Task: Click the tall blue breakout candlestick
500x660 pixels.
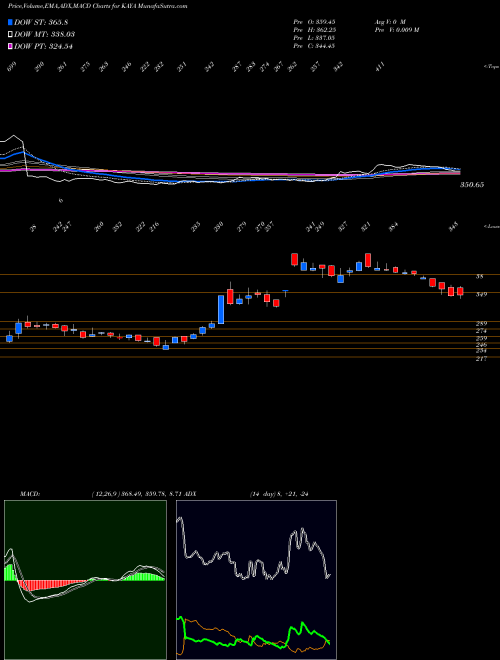Action: pos(221,309)
